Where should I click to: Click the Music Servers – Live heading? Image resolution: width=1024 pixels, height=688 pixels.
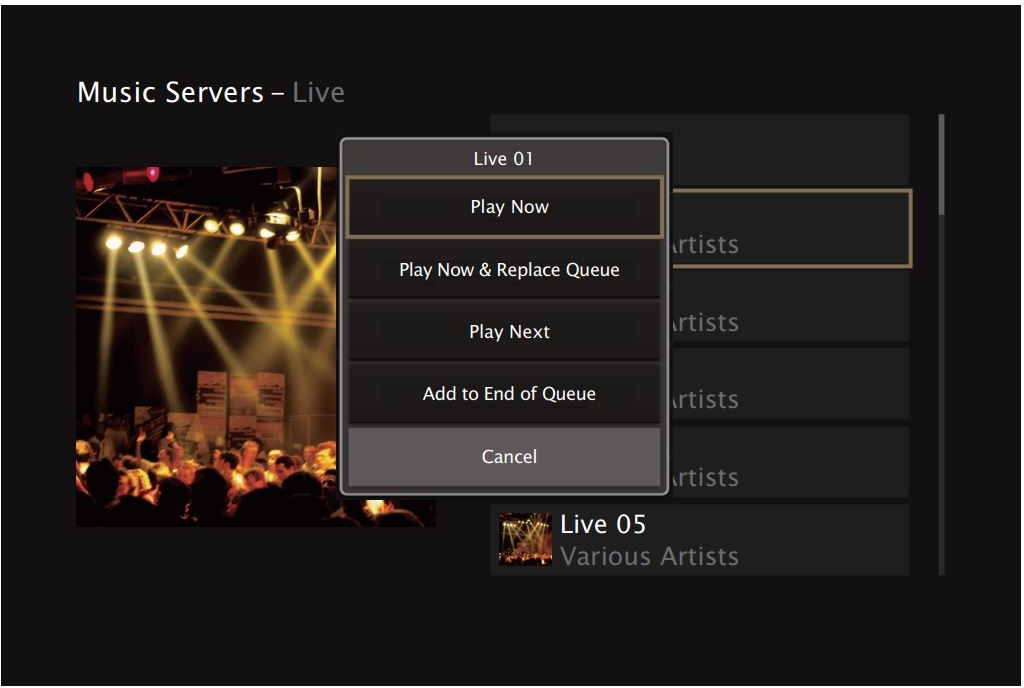point(210,92)
